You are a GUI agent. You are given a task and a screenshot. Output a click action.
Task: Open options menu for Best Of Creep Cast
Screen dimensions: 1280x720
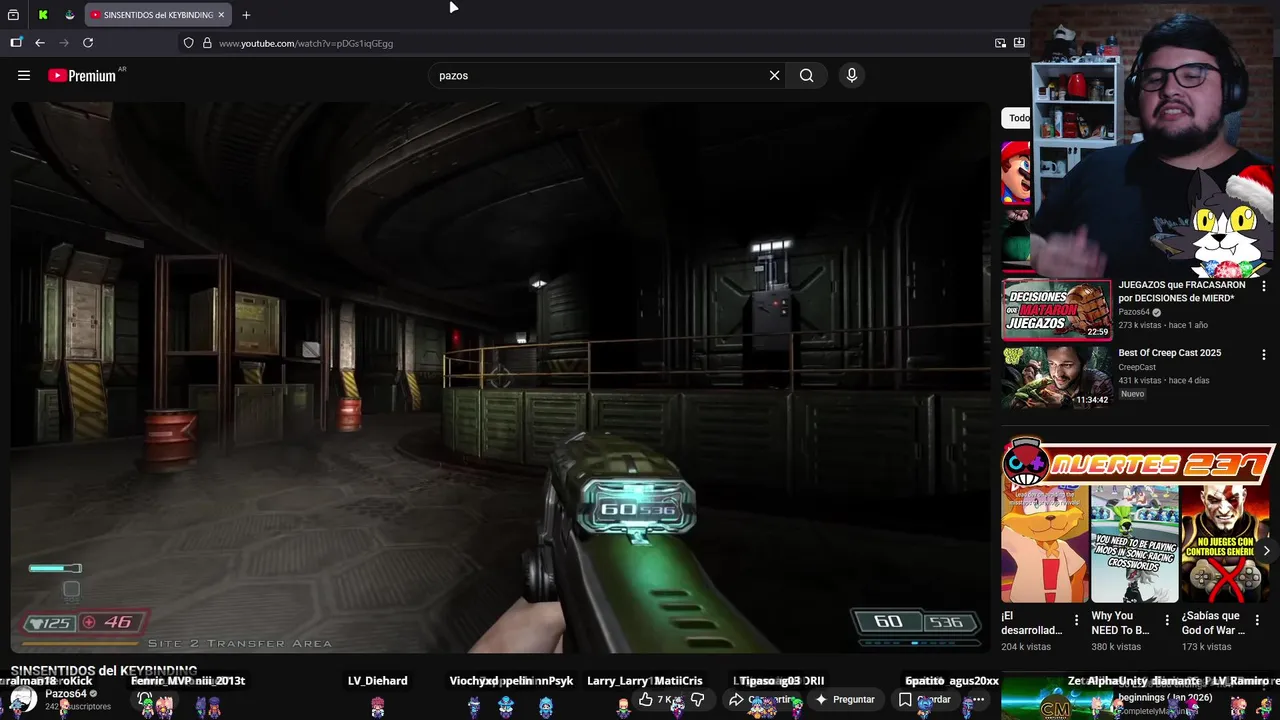tap(1263, 354)
